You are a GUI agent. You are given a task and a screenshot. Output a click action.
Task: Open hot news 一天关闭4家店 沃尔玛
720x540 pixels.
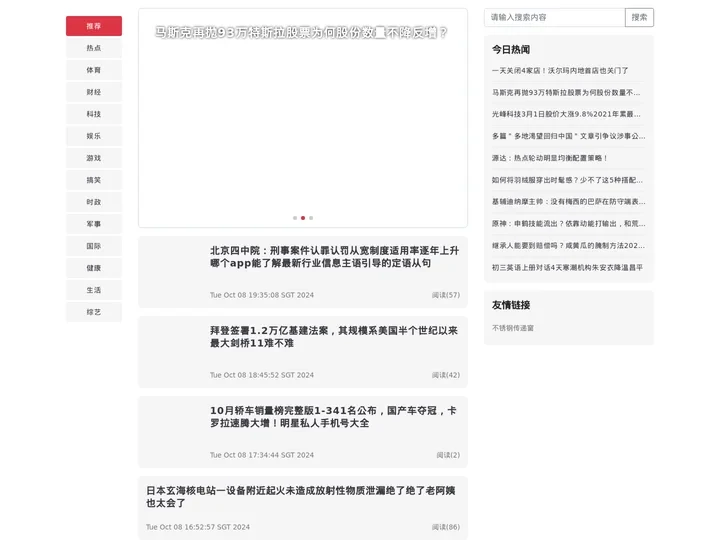point(560,71)
